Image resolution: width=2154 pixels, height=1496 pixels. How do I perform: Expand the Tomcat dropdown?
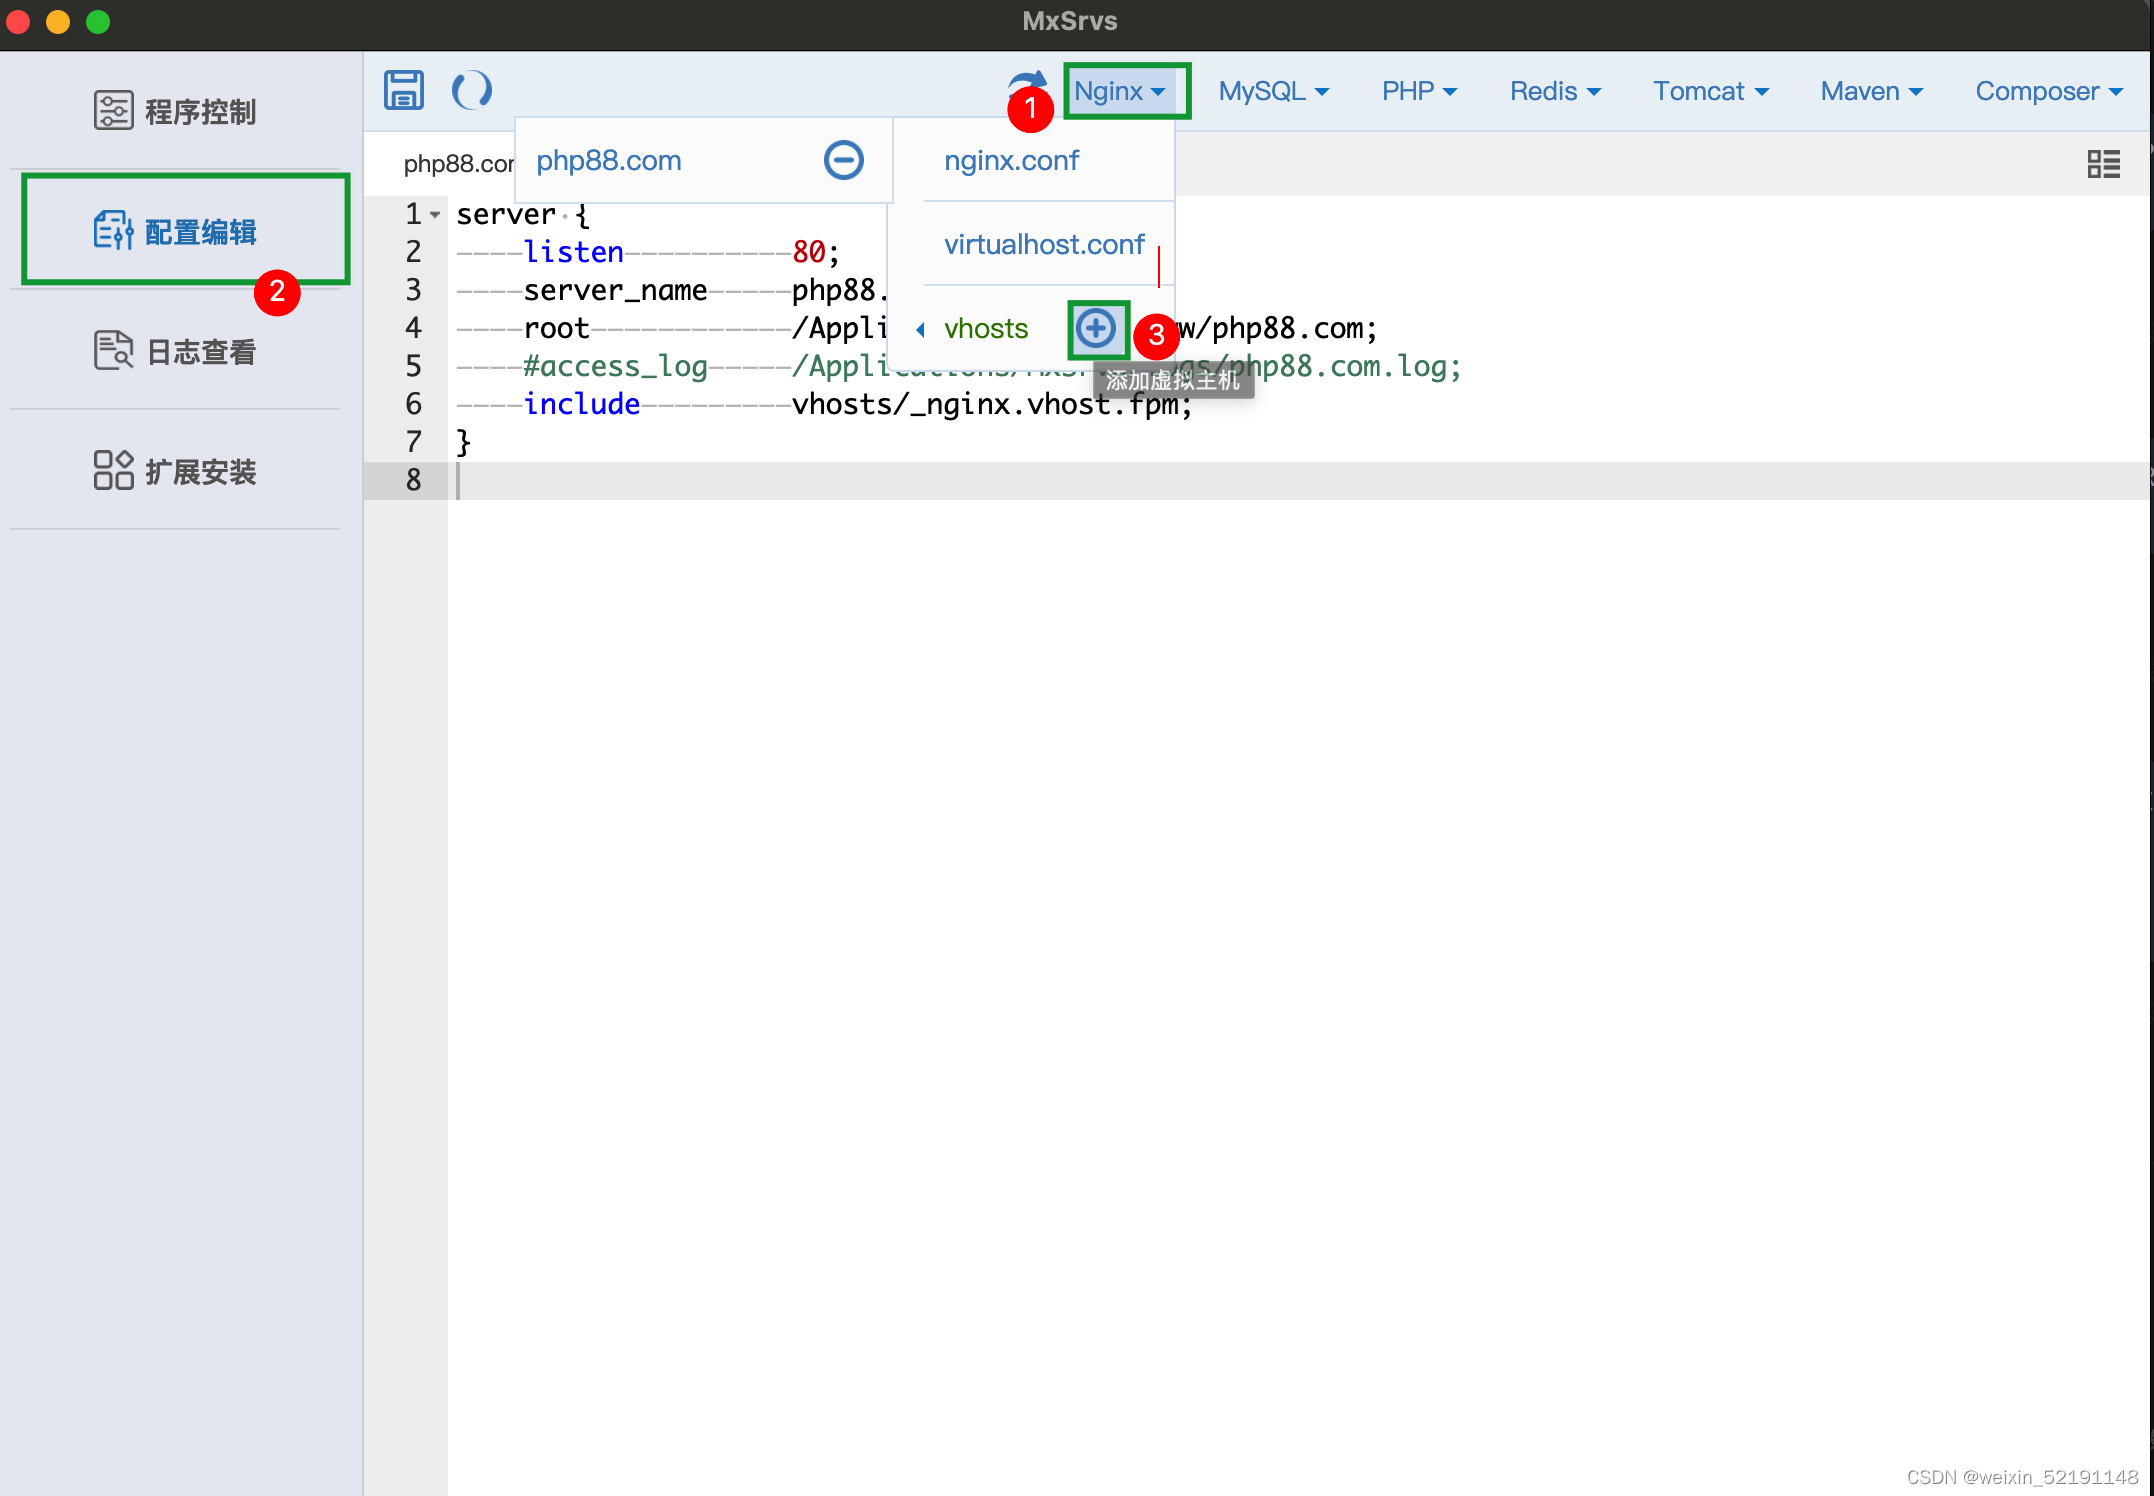[x=1710, y=91]
